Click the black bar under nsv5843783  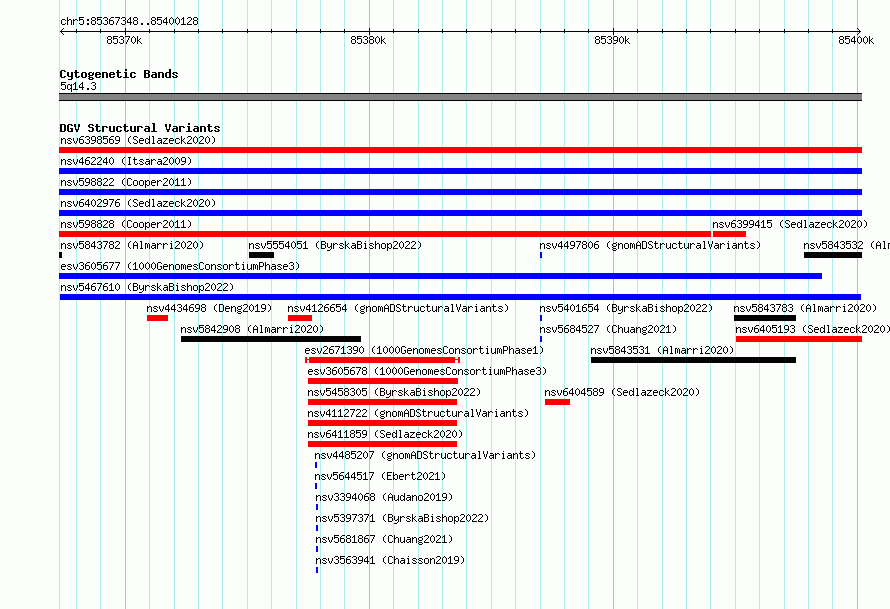click(x=765, y=318)
